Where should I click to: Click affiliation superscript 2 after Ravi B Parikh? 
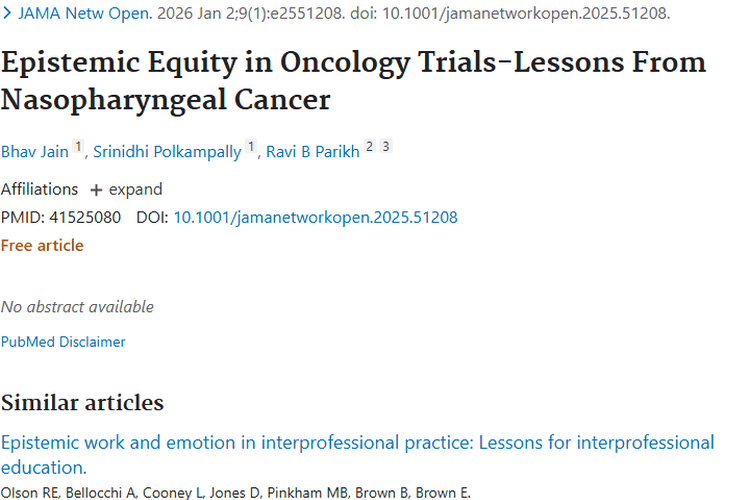[x=368, y=147]
